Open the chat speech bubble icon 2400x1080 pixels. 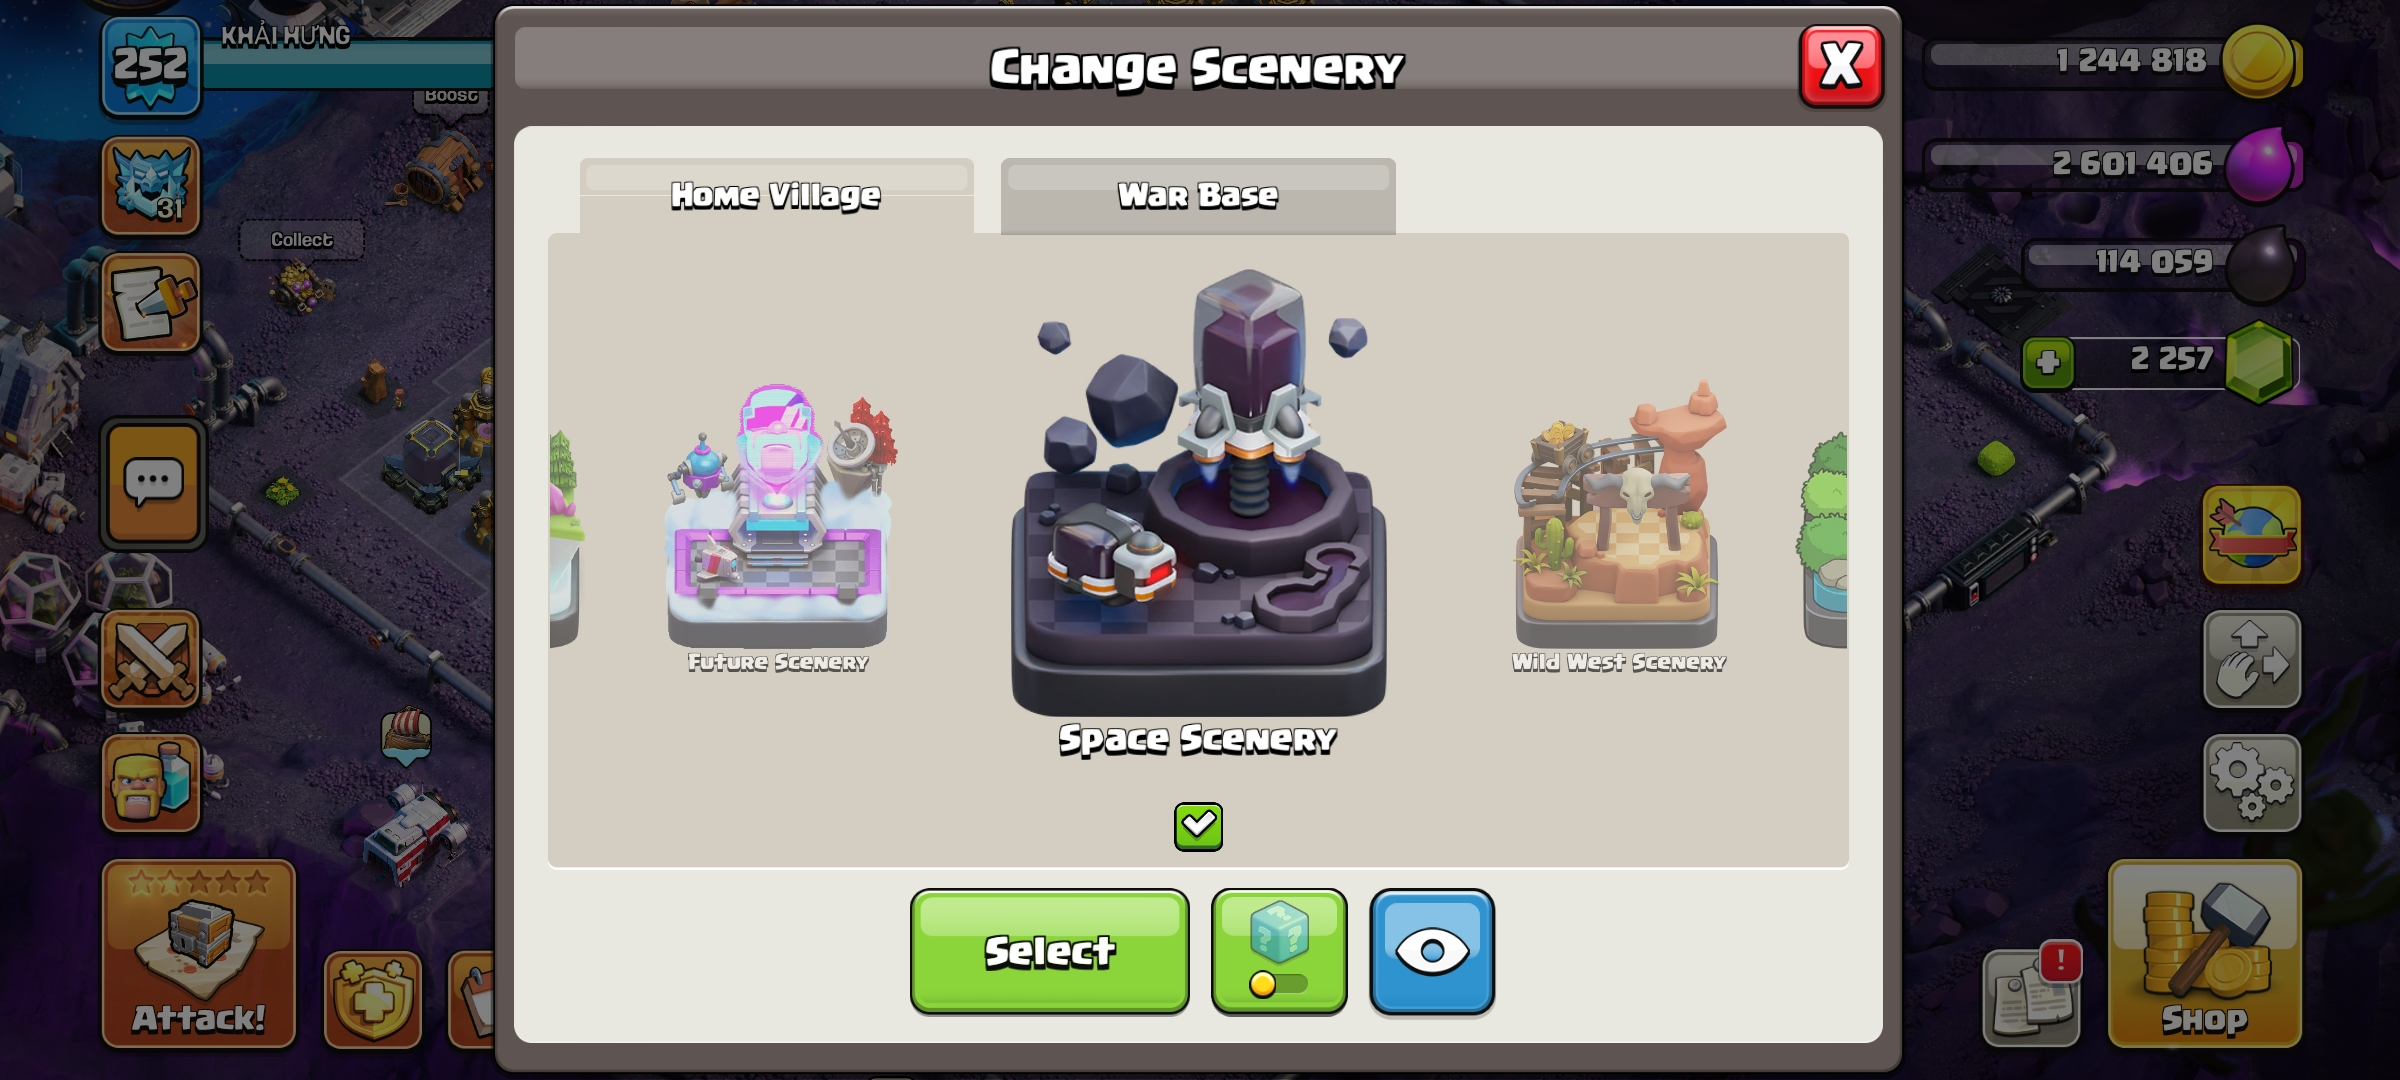tap(153, 483)
